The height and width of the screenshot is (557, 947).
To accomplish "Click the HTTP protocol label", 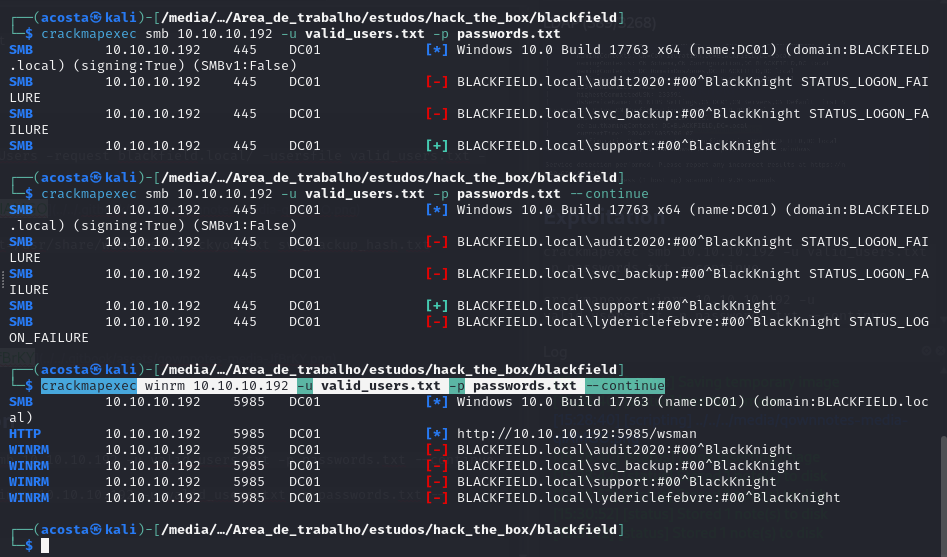I will pyautogui.click(x=25, y=434).
